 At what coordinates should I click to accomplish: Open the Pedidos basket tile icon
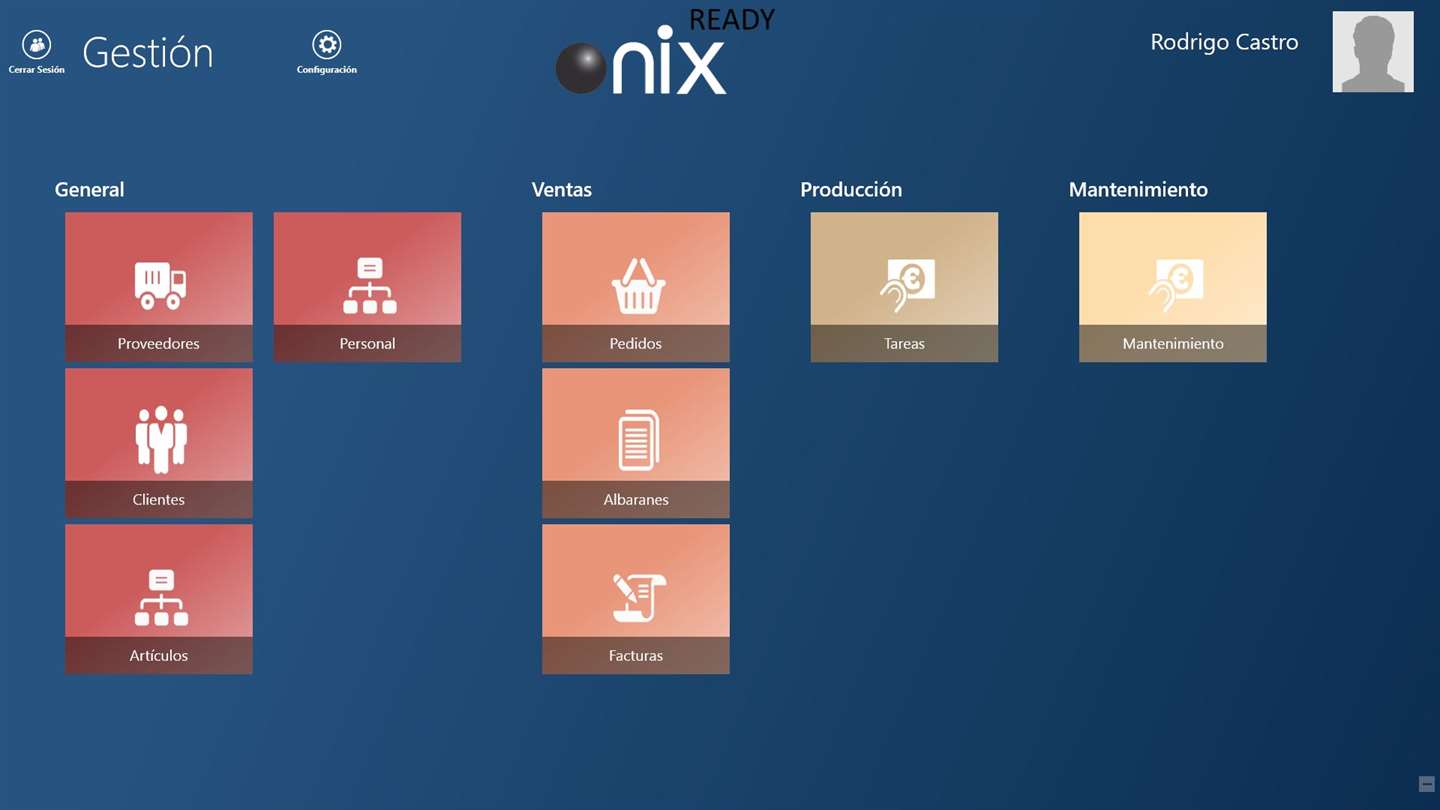(x=639, y=286)
